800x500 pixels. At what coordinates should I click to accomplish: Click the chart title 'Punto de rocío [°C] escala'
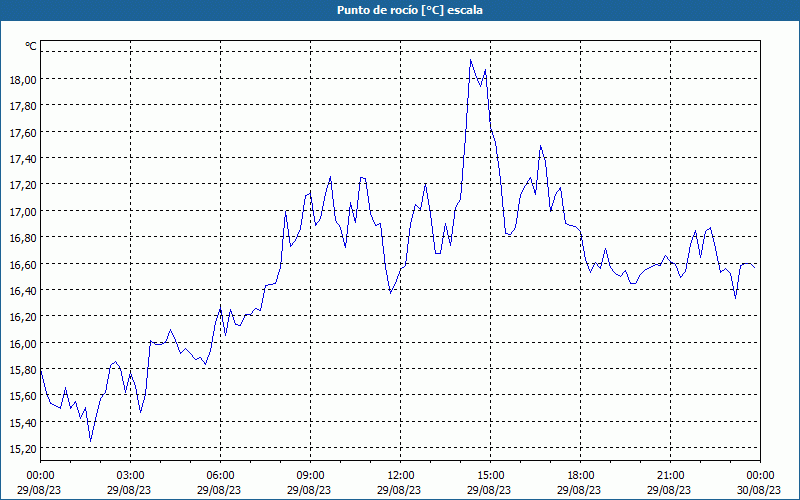pos(410,10)
